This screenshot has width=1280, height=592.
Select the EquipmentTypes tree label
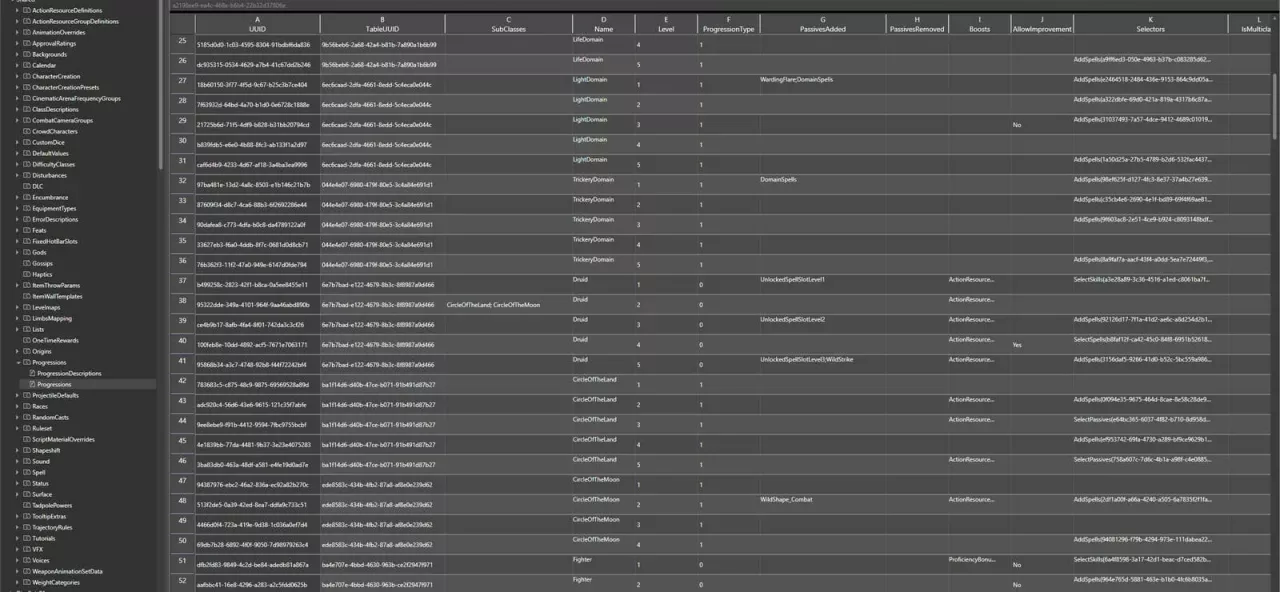(55, 208)
